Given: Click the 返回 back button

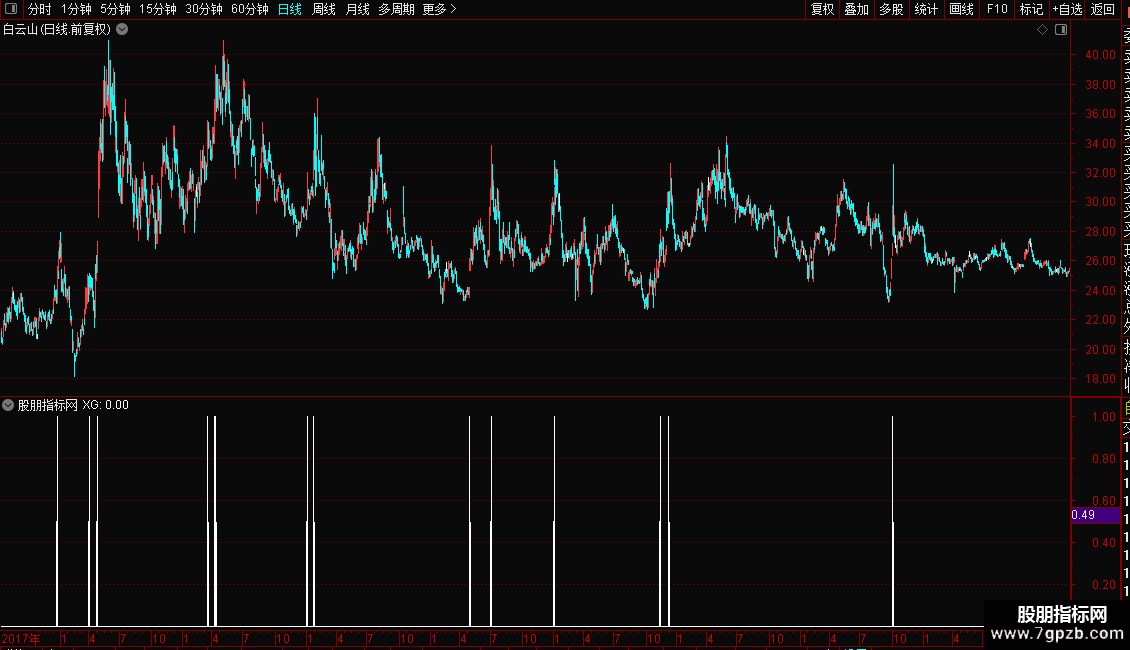Looking at the screenshot, I should [1103, 9].
